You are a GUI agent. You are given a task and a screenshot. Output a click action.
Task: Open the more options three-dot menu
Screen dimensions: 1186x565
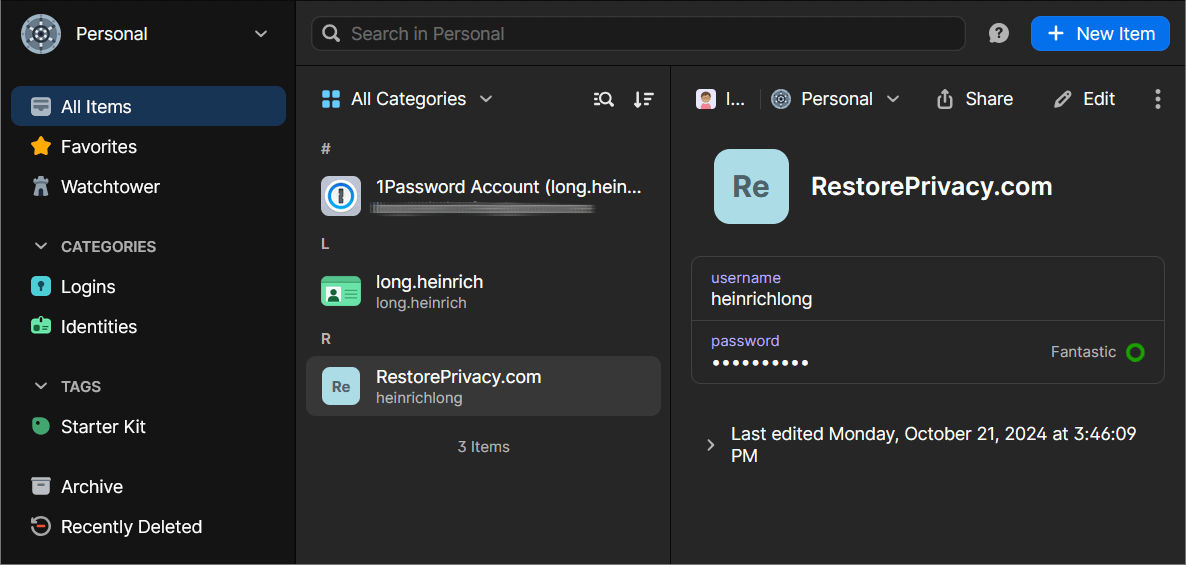coord(1157,99)
